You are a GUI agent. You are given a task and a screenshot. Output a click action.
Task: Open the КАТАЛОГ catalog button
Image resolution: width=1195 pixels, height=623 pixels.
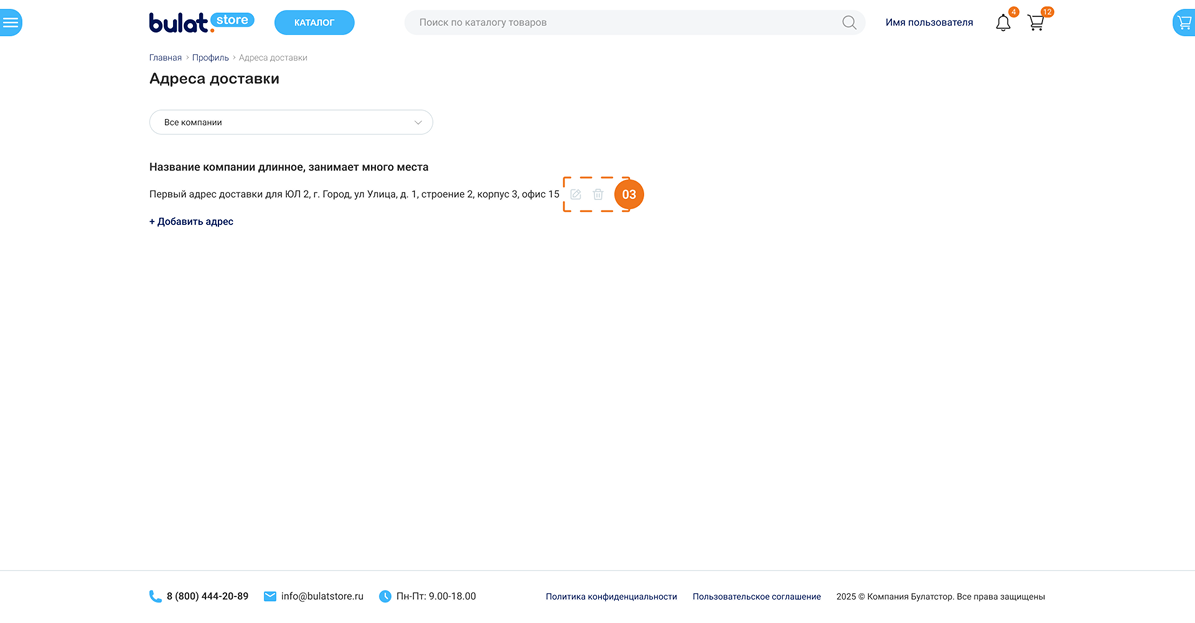(314, 22)
